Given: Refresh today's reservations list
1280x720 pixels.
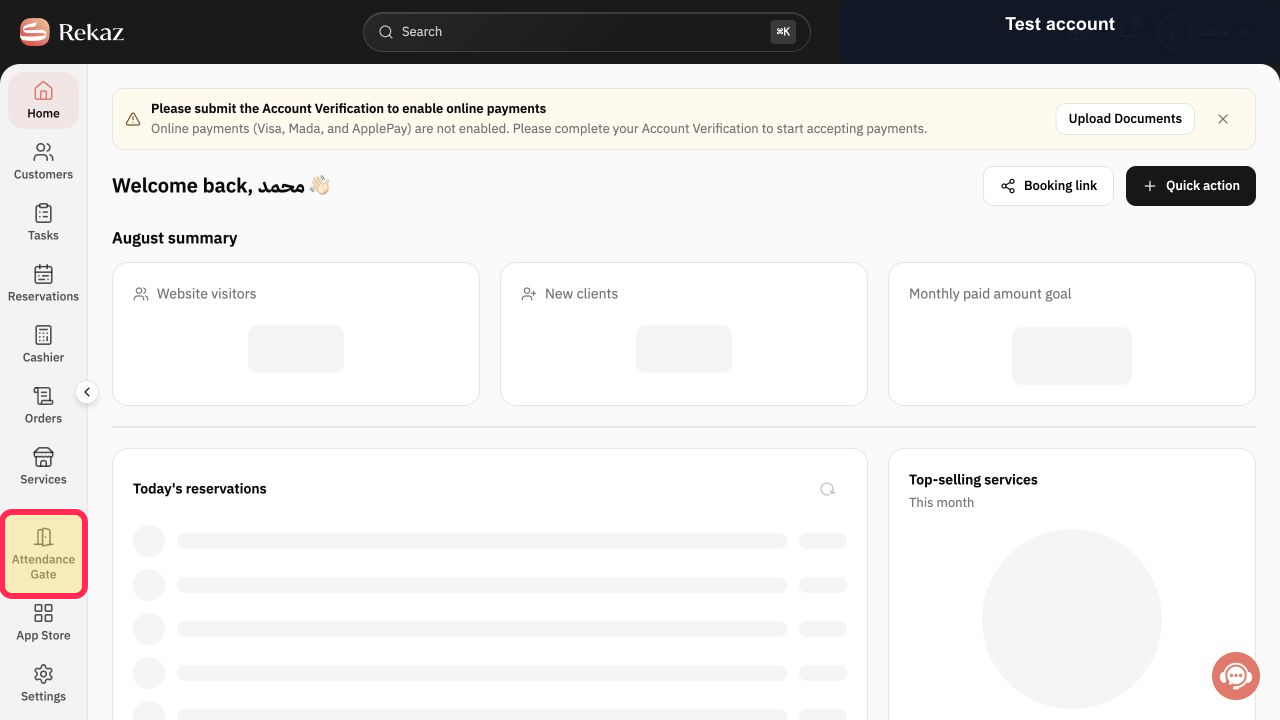Looking at the screenshot, I should [x=827, y=489].
